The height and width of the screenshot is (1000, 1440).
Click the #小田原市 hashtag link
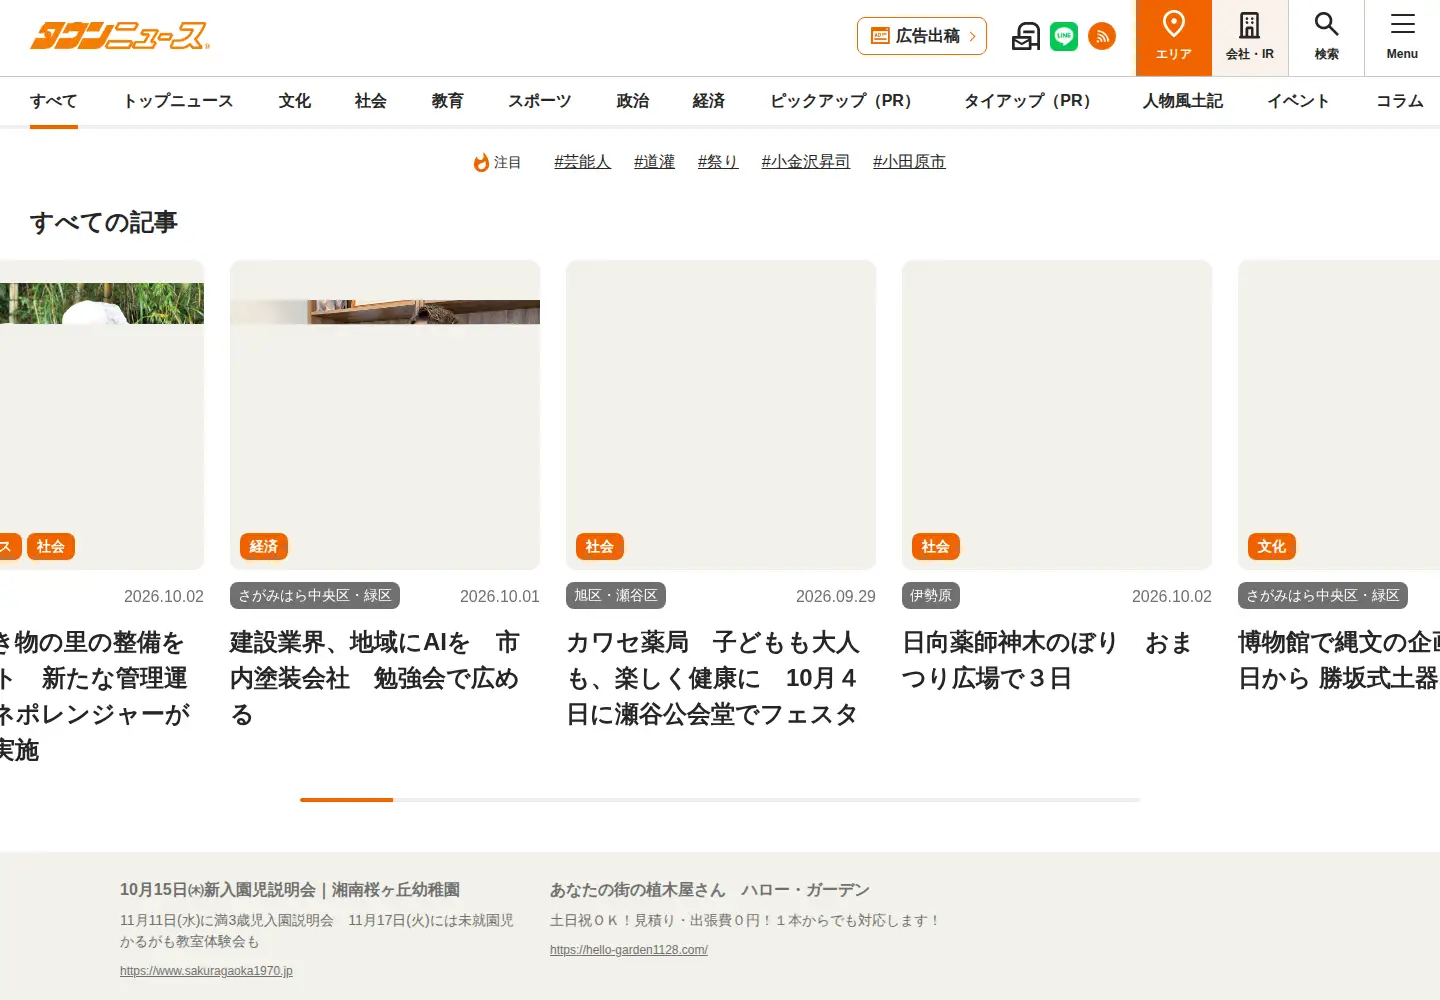909,161
